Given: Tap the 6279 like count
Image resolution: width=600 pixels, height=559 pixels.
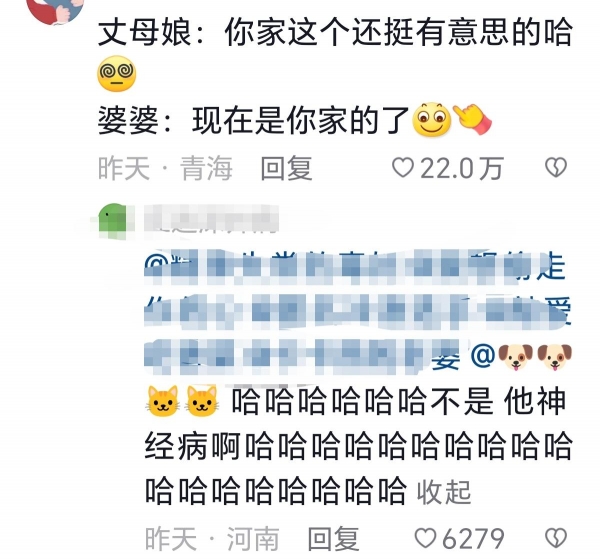Looking at the screenshot, I should click(473, 539).
